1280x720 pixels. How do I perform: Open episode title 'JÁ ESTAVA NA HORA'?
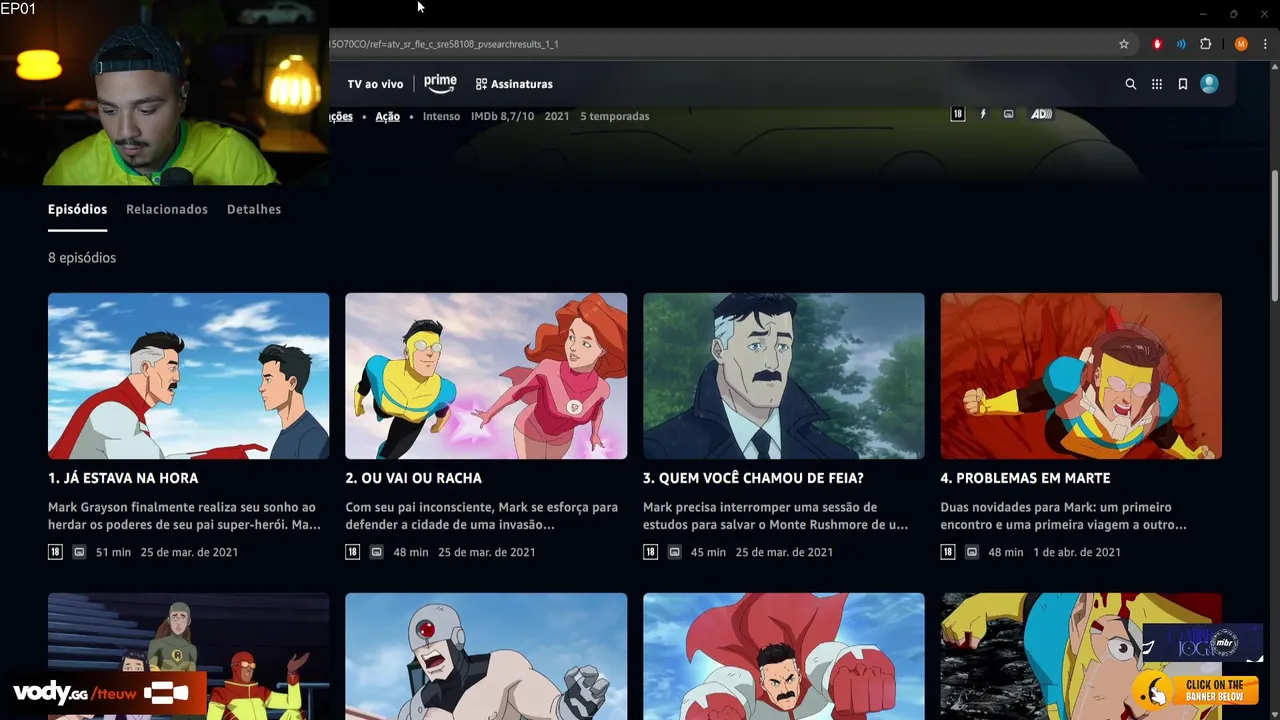[x=123, y=478]
